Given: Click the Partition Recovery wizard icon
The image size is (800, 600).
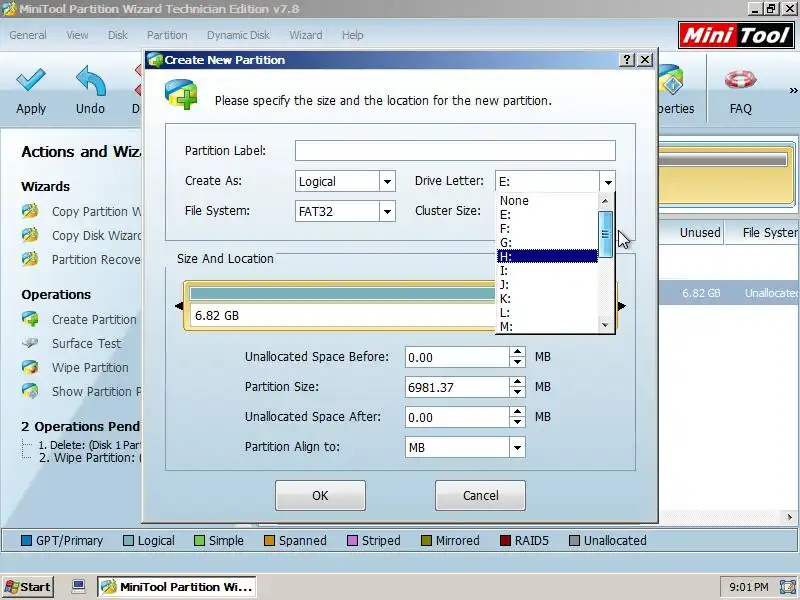Looking at the screenshot, I should [30, 259].
